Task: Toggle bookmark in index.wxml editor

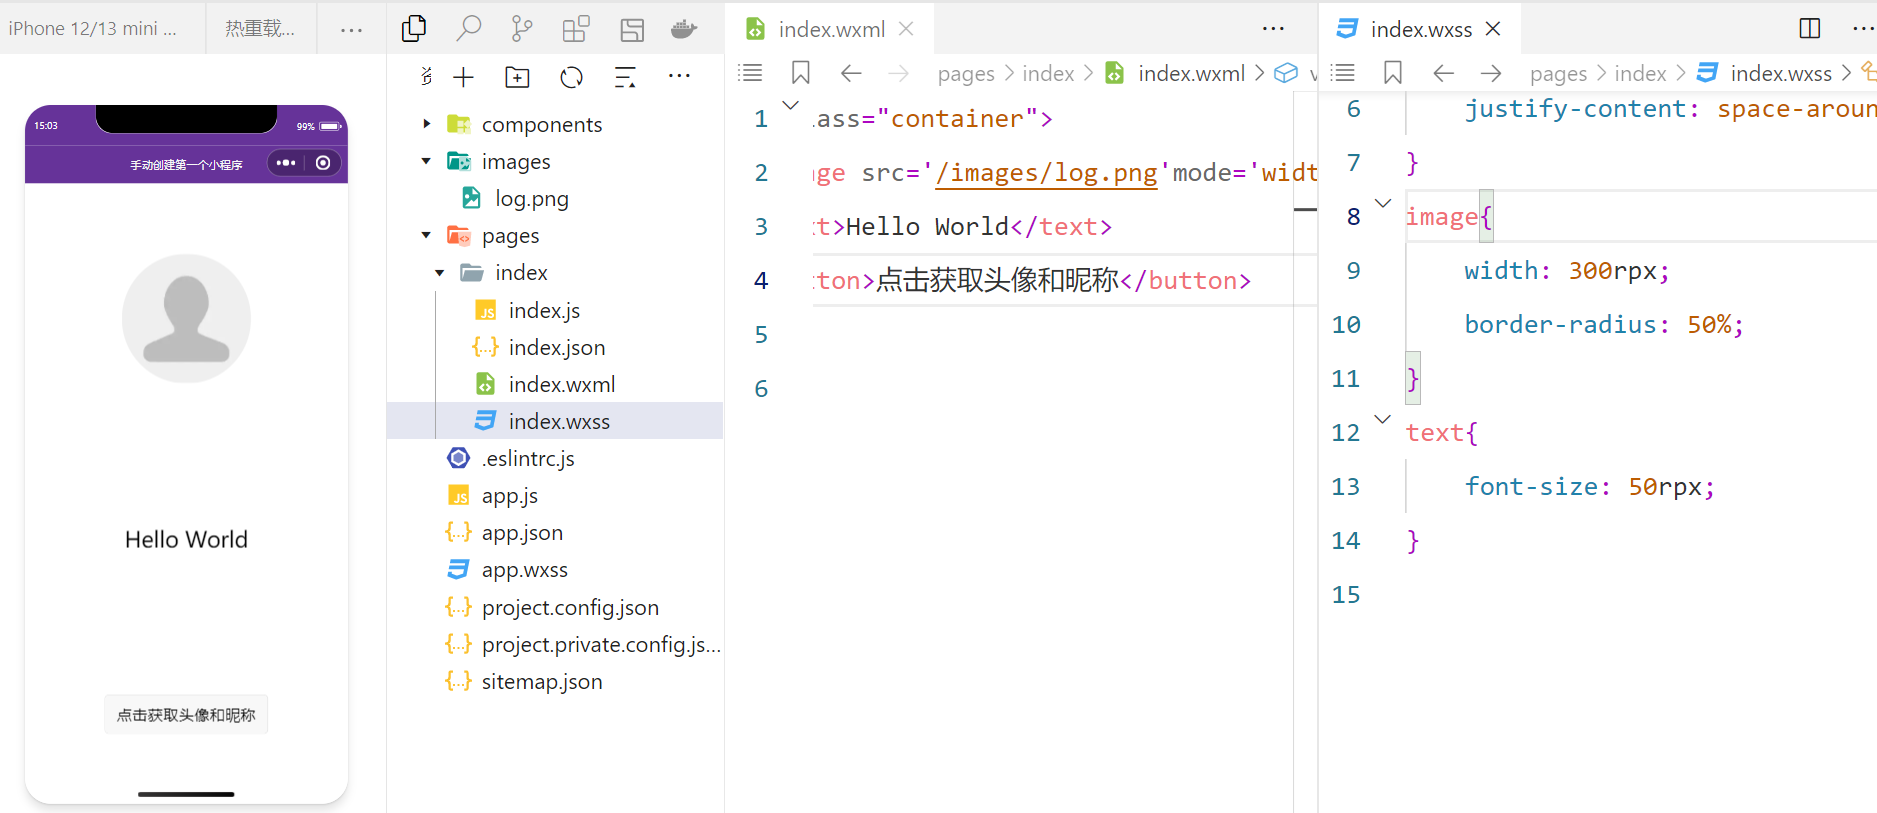Action: (x=800, y=72)
